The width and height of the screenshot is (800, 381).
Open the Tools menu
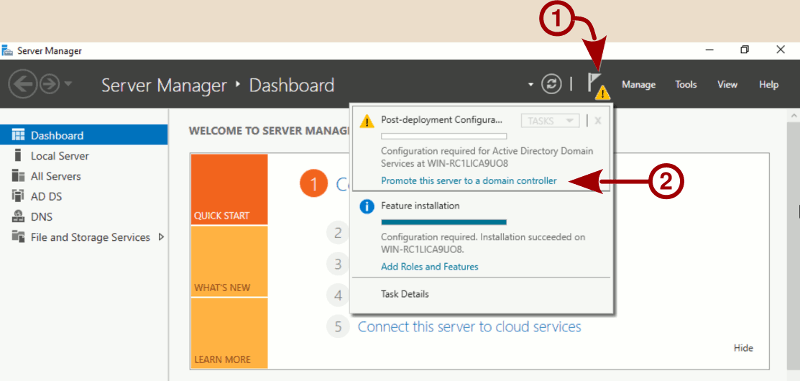click(686, 85)
